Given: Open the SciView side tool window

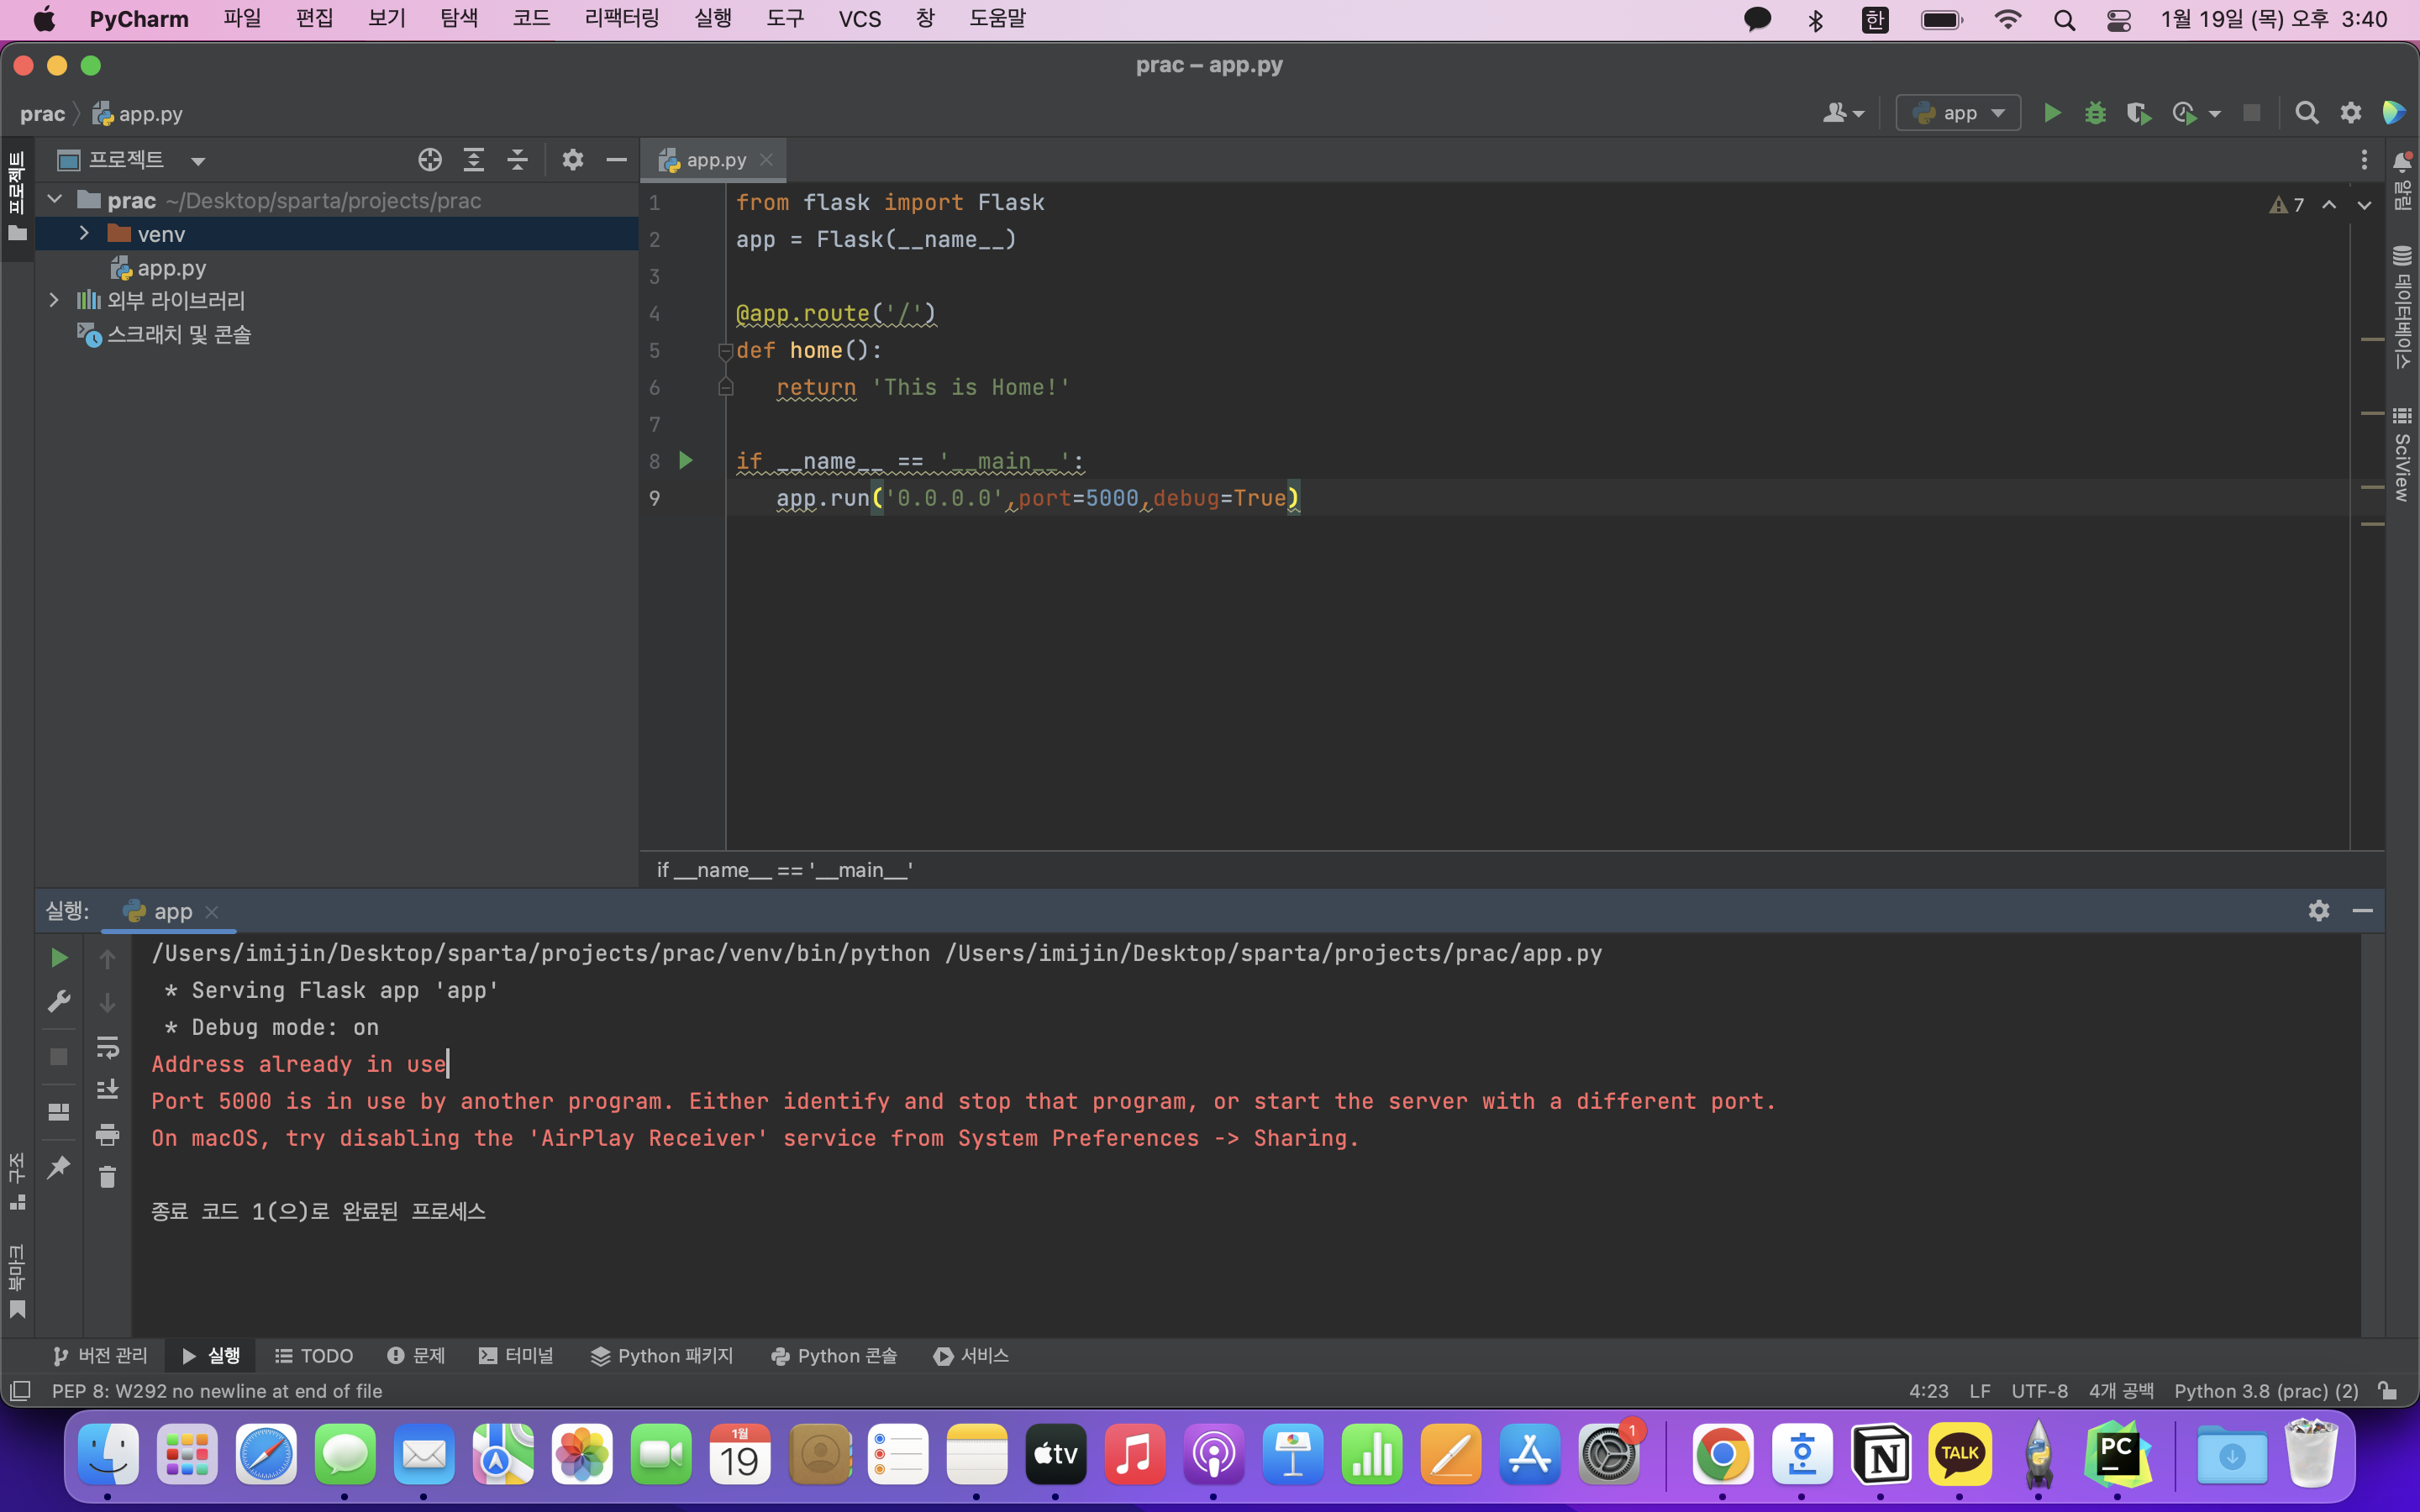Looking at the screenshot, I should pyautogui.click(x=2402, y=454).
